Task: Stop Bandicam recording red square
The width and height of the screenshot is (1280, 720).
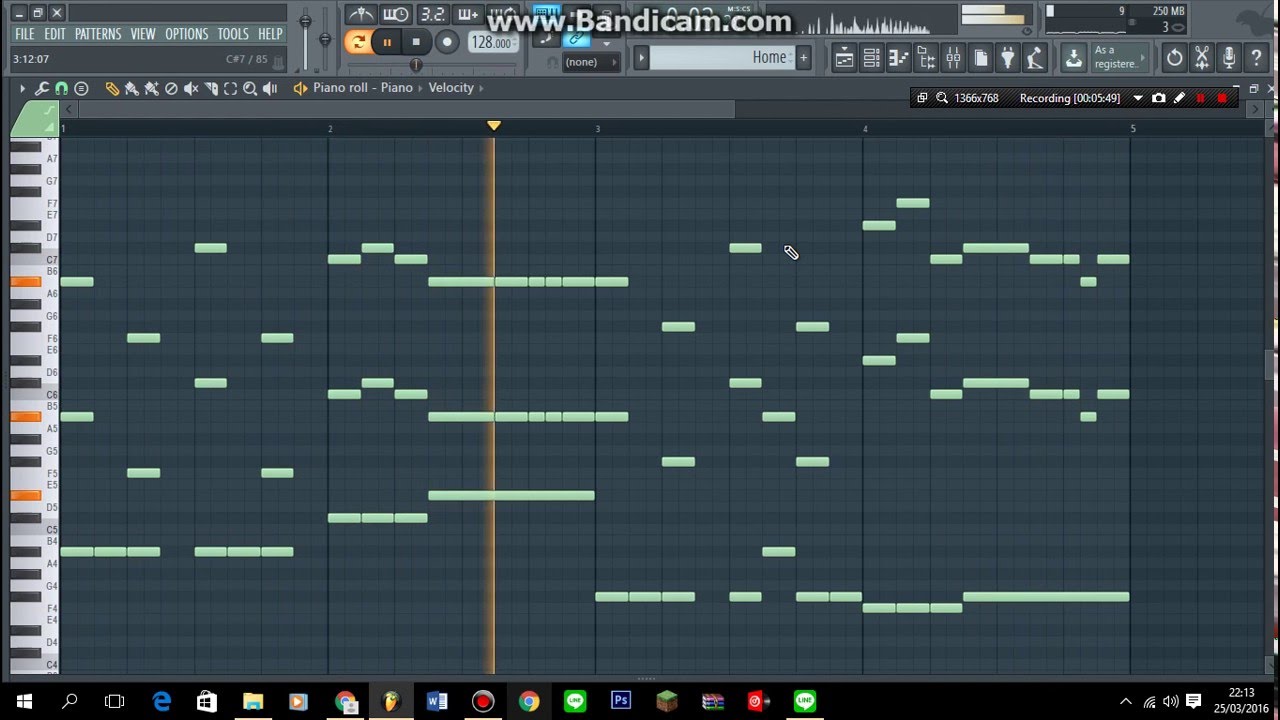Action: [1221, 98]
